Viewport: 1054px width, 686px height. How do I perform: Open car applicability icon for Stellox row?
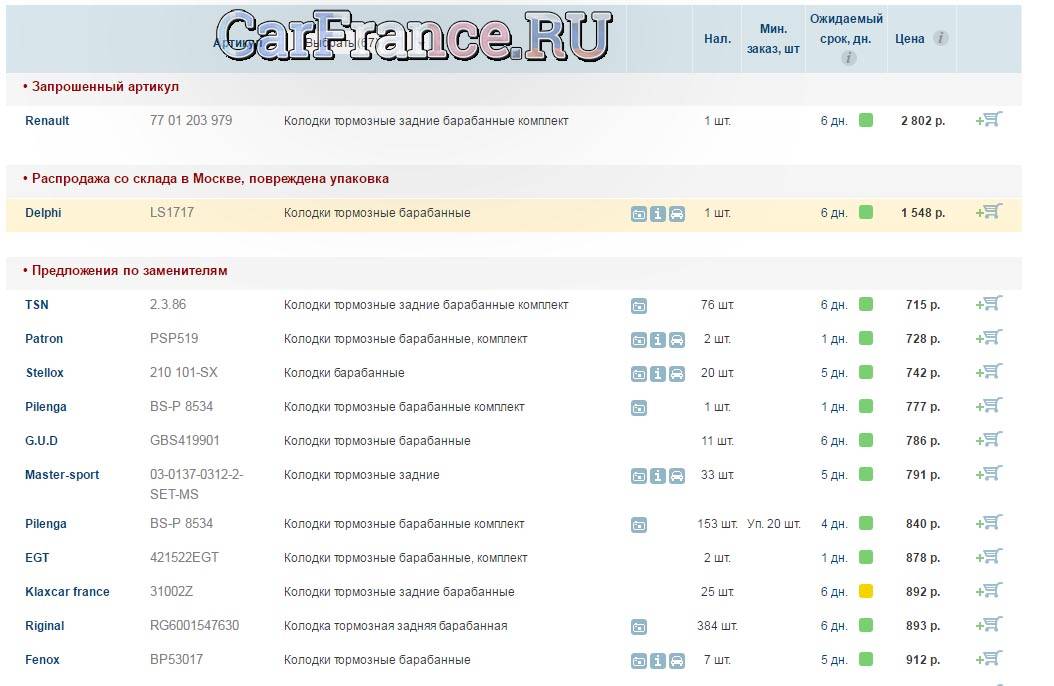coord(677,374)
